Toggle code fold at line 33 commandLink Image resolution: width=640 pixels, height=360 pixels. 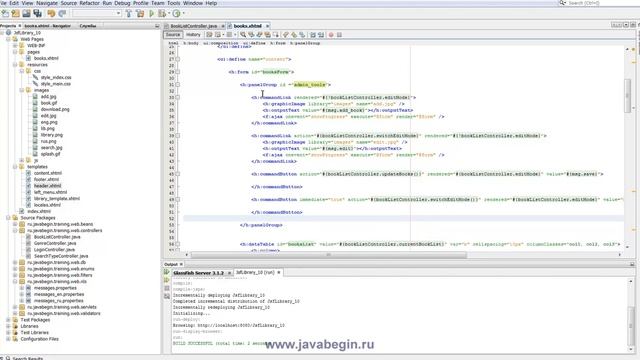tap(178, 97)
